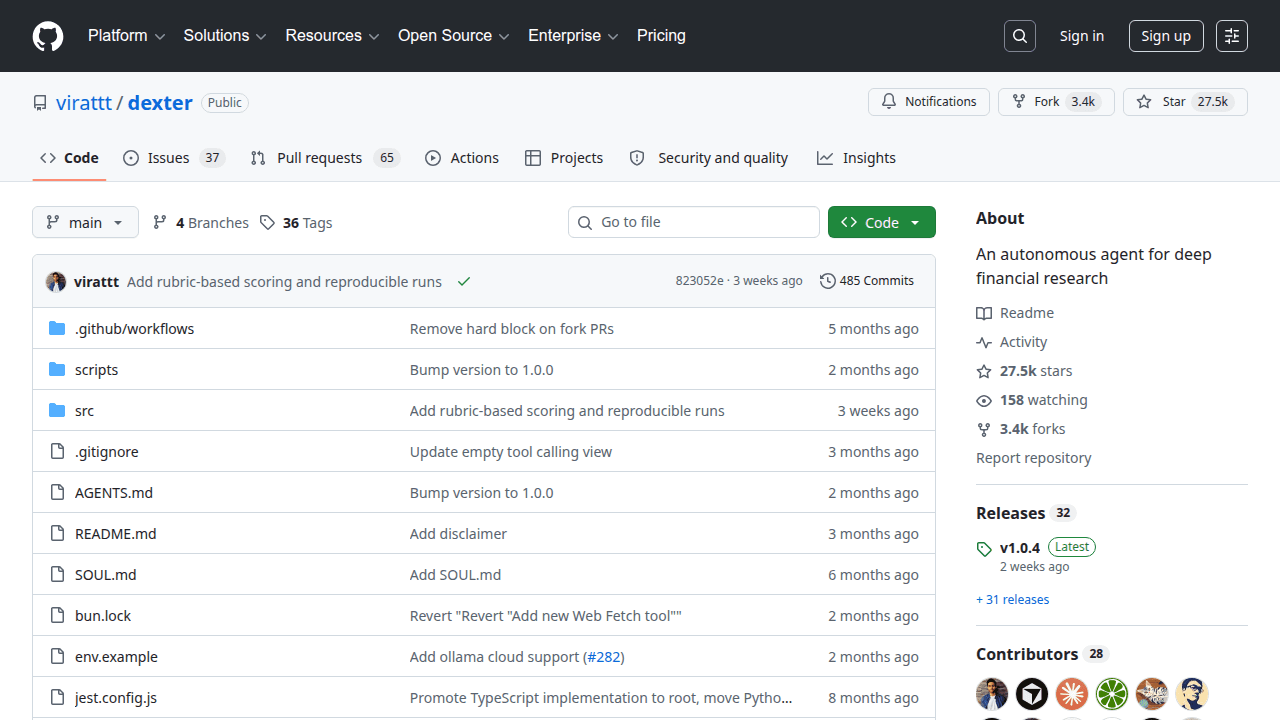Open the Activity link in About
Image resolution: width=1280 pixels, height=720 pixels.
coord(1012,342)
